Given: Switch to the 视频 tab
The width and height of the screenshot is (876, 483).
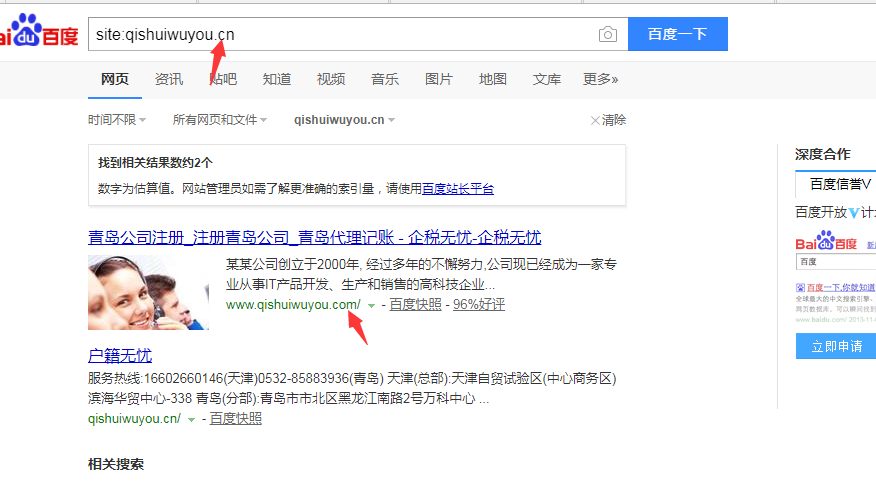Looking at the screenshot, I should 331,79.
